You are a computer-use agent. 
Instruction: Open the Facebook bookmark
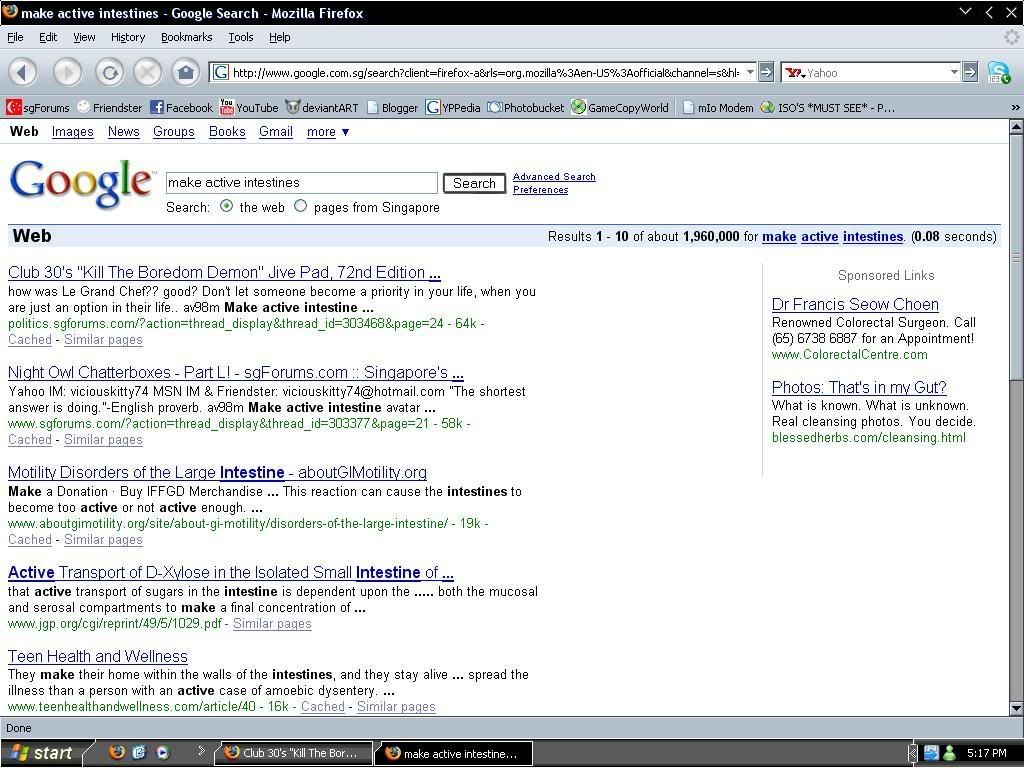[x=182, y=108]
